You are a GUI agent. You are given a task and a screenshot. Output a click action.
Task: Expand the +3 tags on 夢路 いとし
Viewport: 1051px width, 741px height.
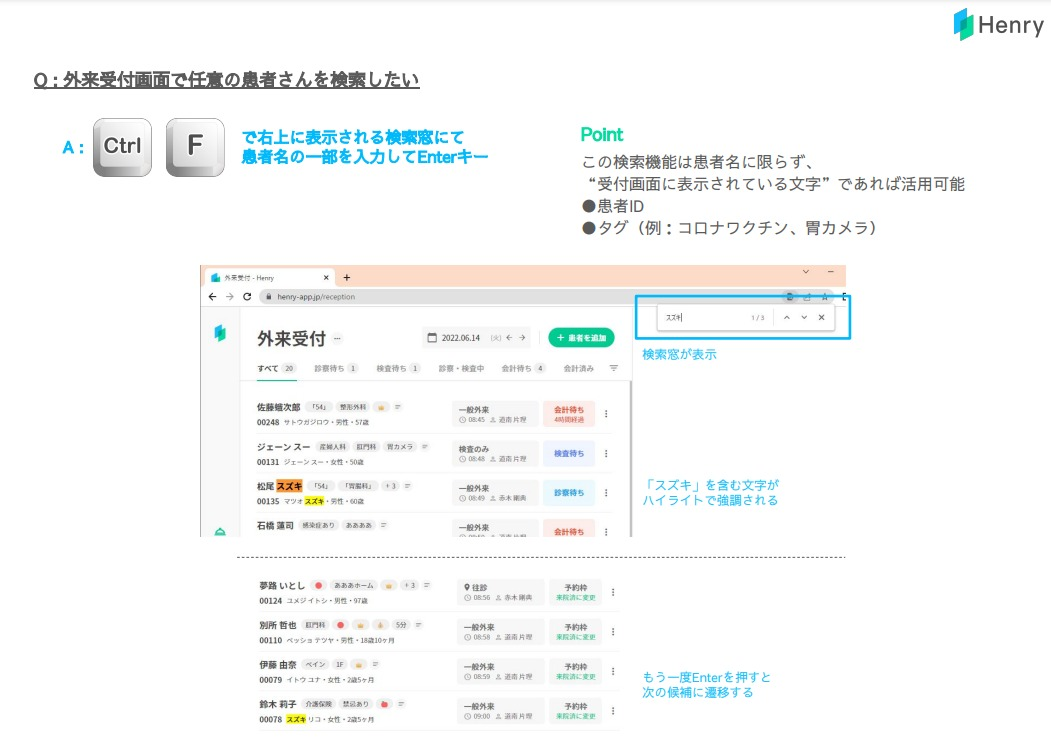coord(409,586)
